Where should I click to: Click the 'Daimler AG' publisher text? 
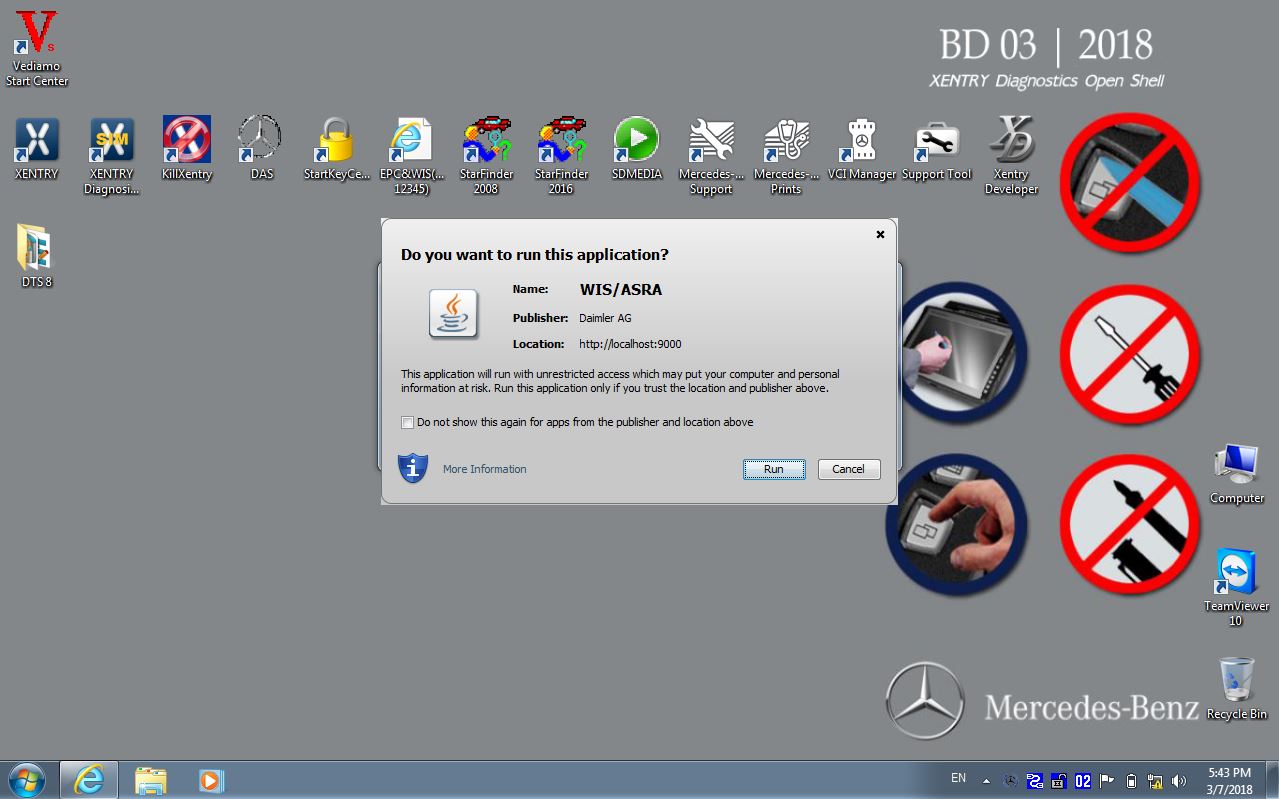point(605,318)
